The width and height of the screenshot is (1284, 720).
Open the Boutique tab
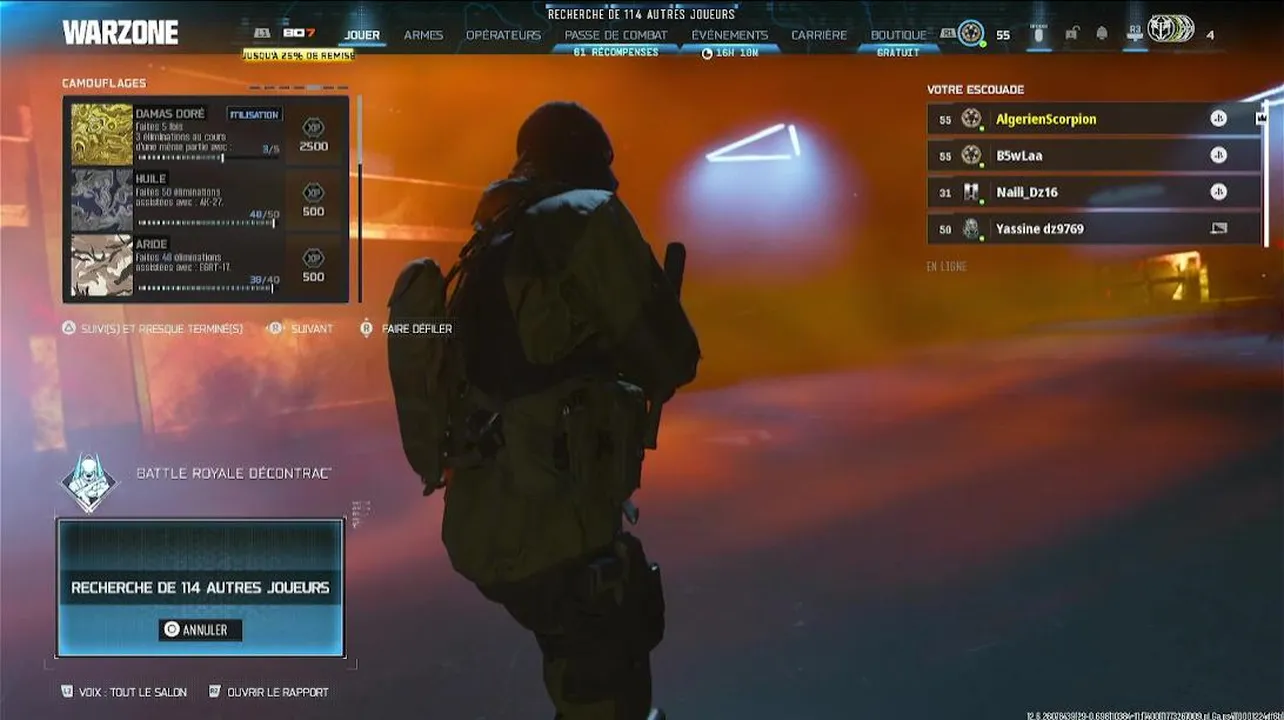click(898, 35)
